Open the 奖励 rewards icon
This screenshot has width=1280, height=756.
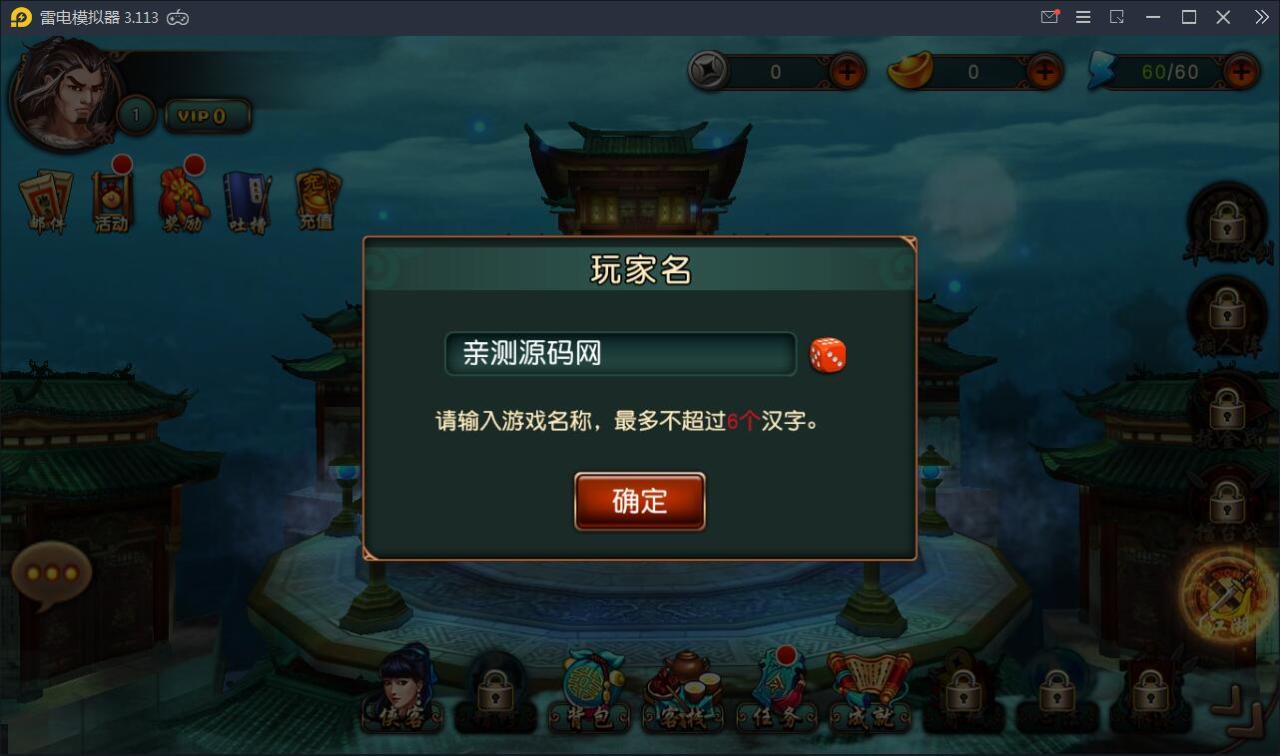(183, 199)
